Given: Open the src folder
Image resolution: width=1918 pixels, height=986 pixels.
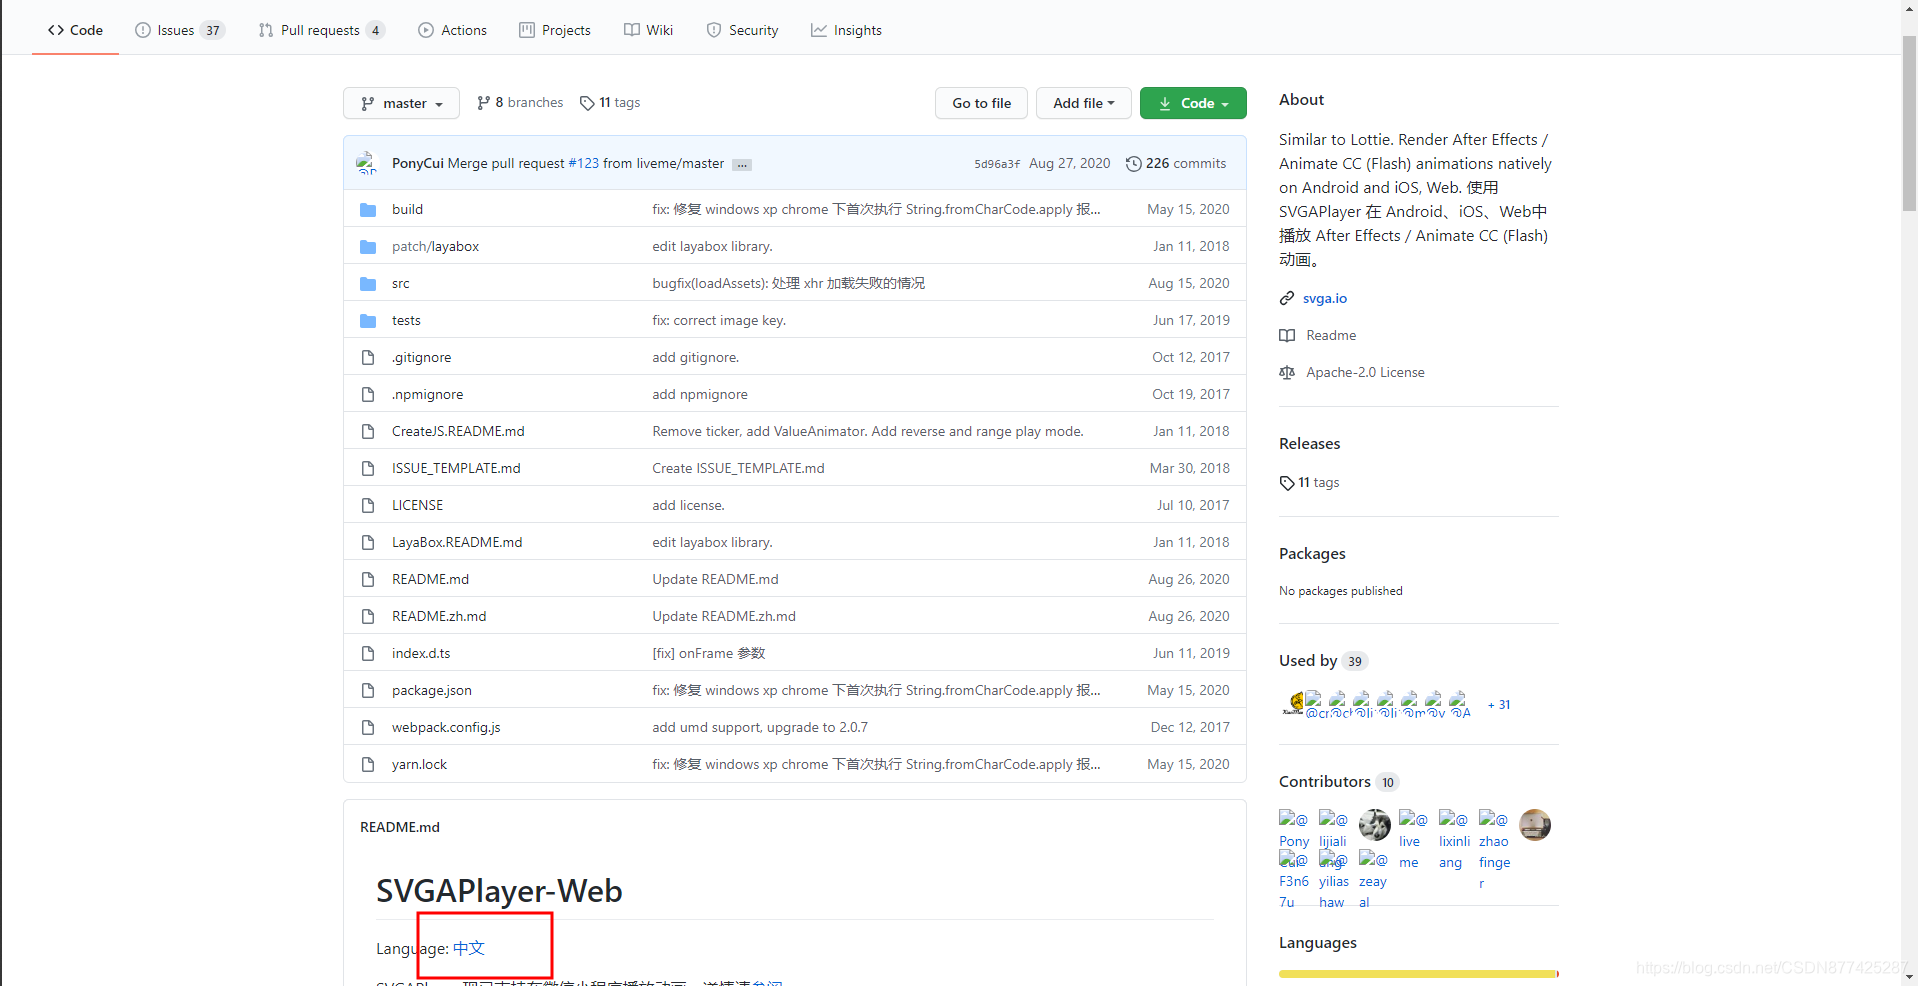Looking at the screenshot, I should pyautogui.click(x=400, y=283).
